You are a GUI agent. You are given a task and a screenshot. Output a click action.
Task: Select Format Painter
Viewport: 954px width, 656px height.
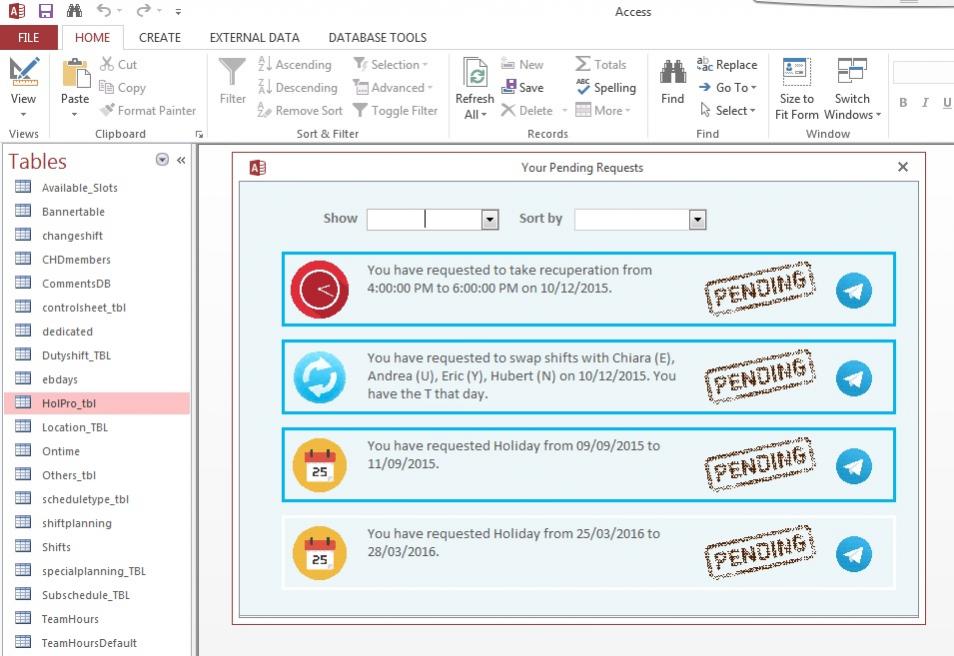[x=148, y=111]
